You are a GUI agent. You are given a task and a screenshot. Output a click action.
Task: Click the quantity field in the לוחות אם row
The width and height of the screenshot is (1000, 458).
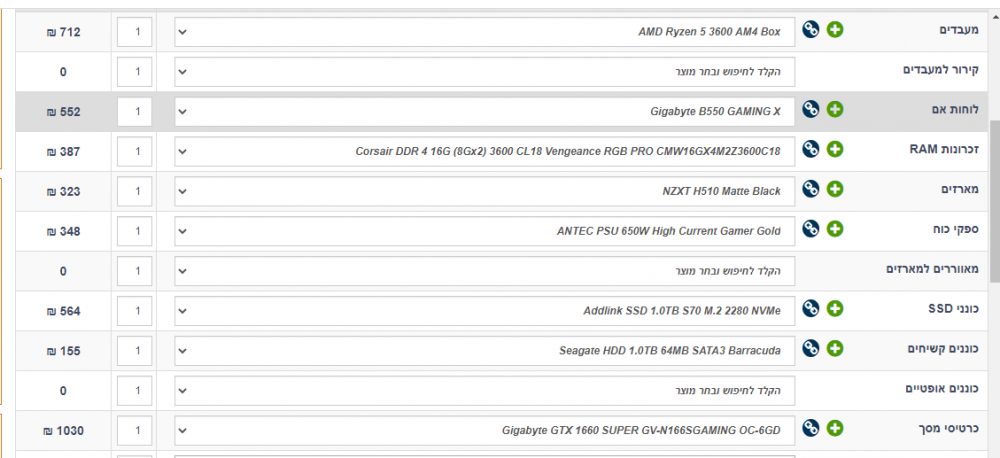click(135, 112)
